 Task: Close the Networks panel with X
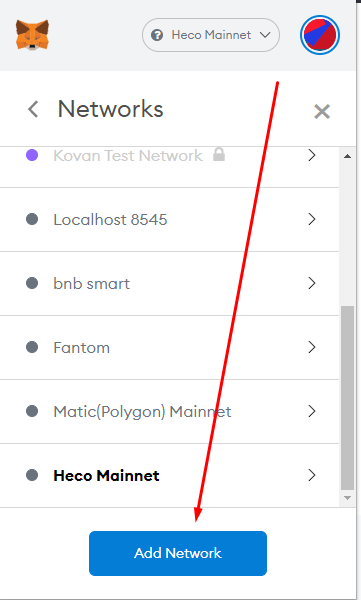[x=322, y=112]
